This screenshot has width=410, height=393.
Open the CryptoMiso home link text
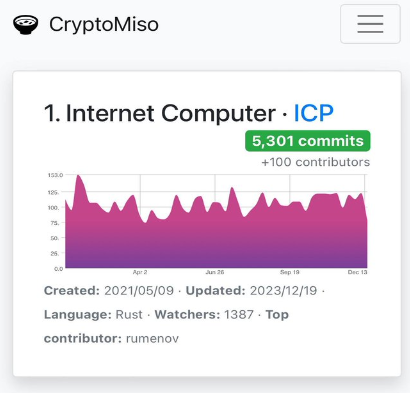(x=104, y=25)
